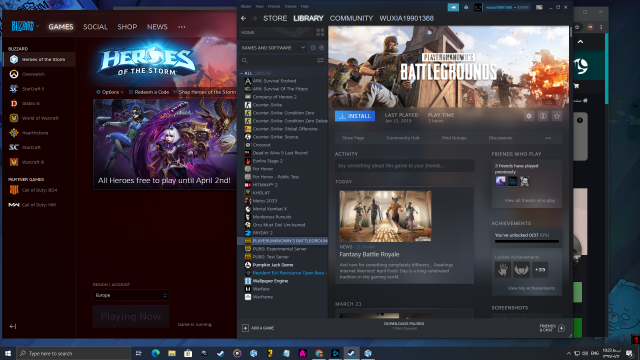Screen dimensions: 640x360
Task: Open Task View on the taskbar
Action: tap(139, 353)
